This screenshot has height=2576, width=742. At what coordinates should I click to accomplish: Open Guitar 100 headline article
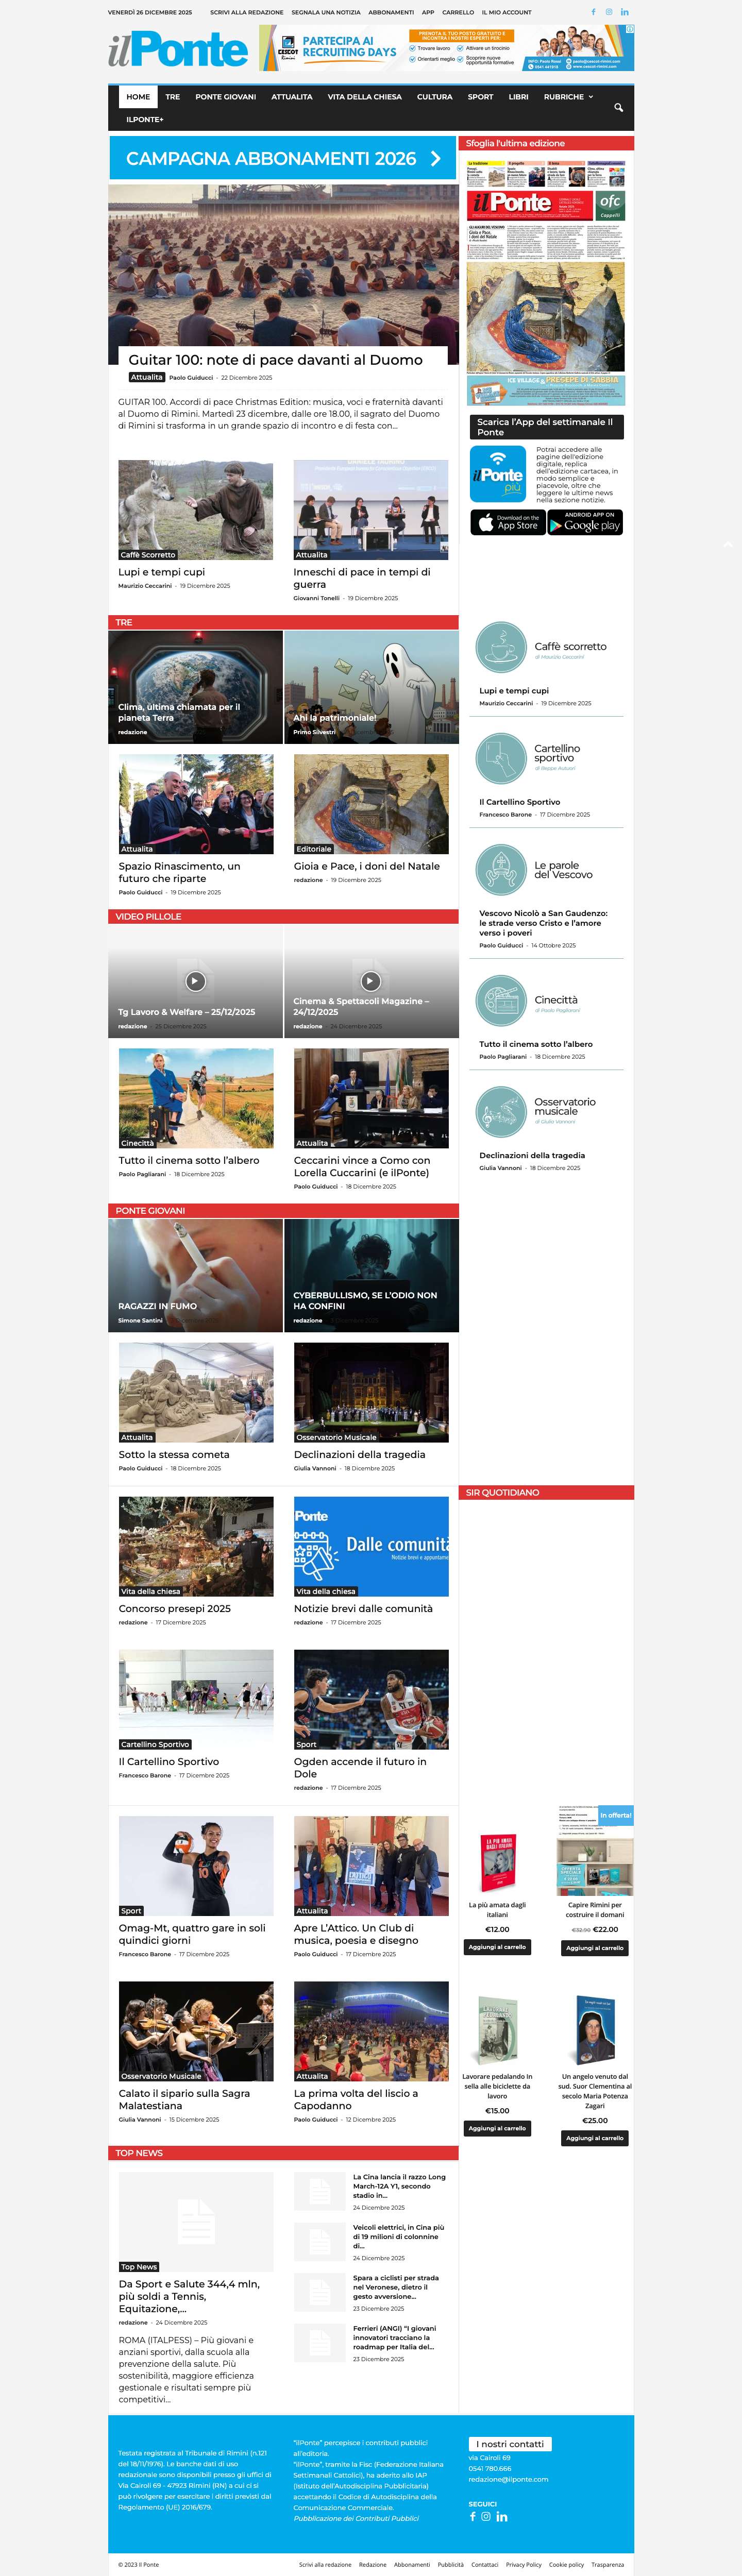click(x=275, y=360)
